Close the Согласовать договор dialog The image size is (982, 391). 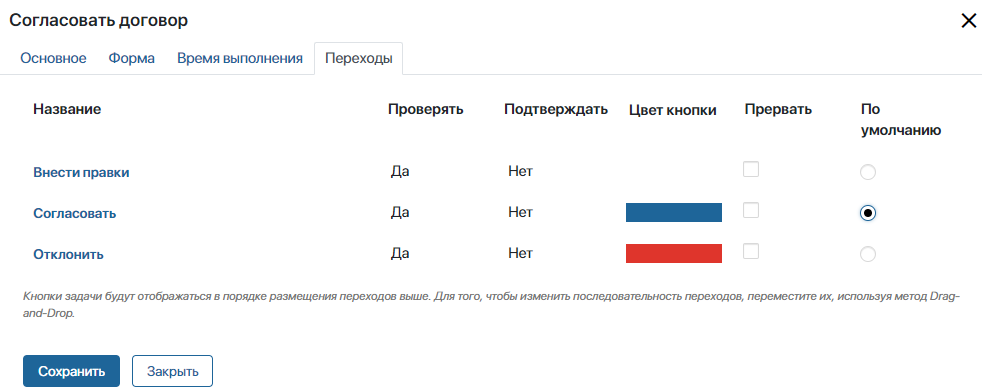(x=968, y=21)
